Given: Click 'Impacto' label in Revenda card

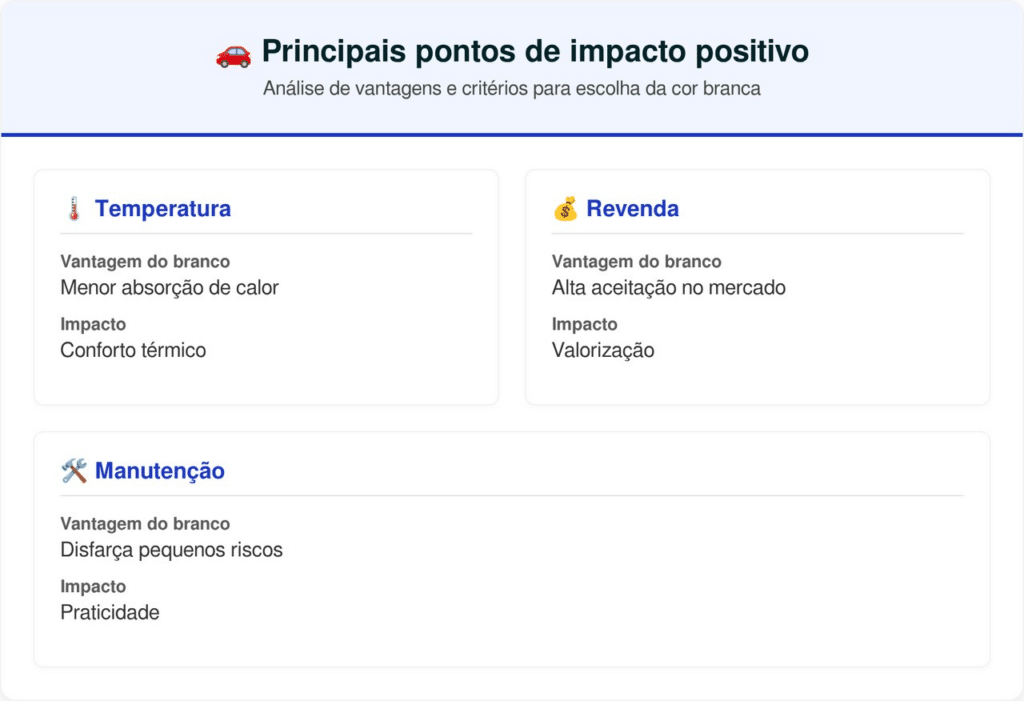Looking at the screenshot, I should tap(585, 324).
